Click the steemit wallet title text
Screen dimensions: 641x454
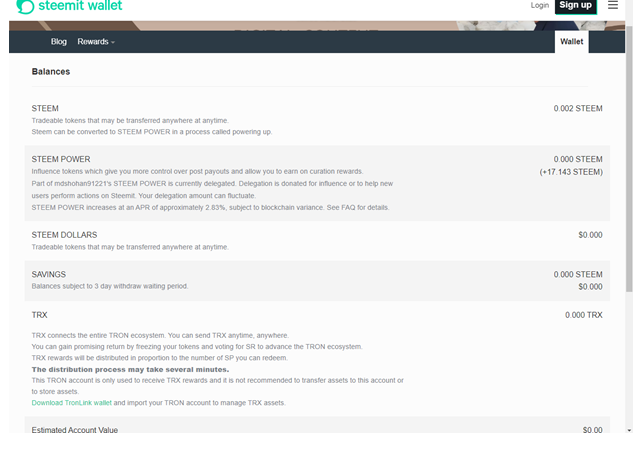click(80, 6)
